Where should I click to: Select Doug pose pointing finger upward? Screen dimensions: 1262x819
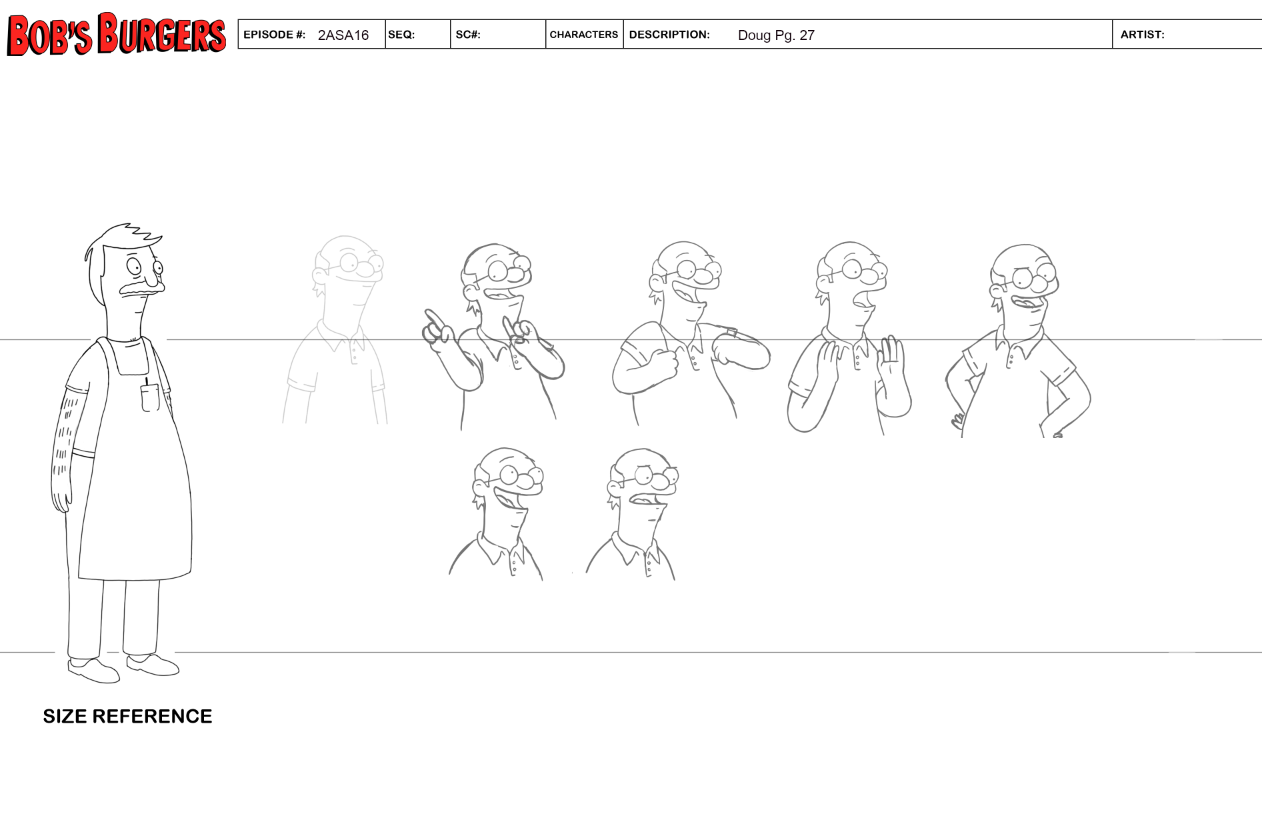click(x=494, y=336)
